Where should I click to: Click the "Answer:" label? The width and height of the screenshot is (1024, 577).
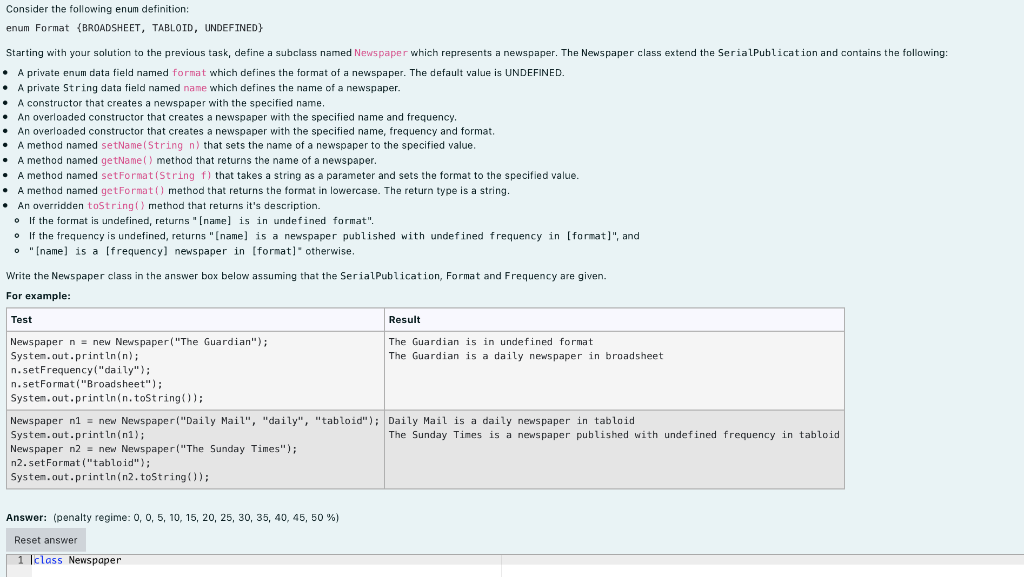click(21, 518)
